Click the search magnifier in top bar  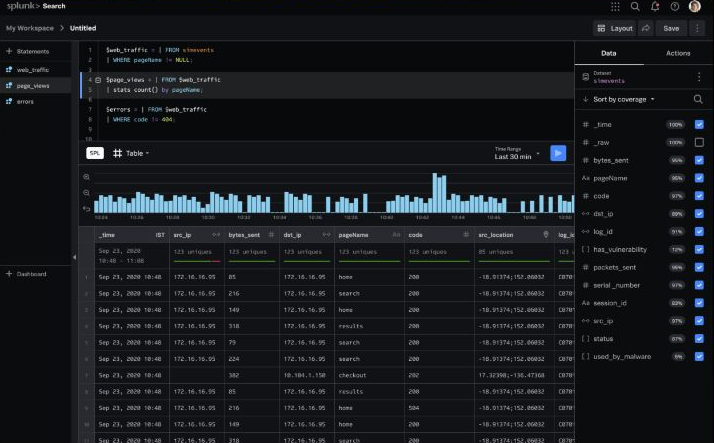point(635,6)
